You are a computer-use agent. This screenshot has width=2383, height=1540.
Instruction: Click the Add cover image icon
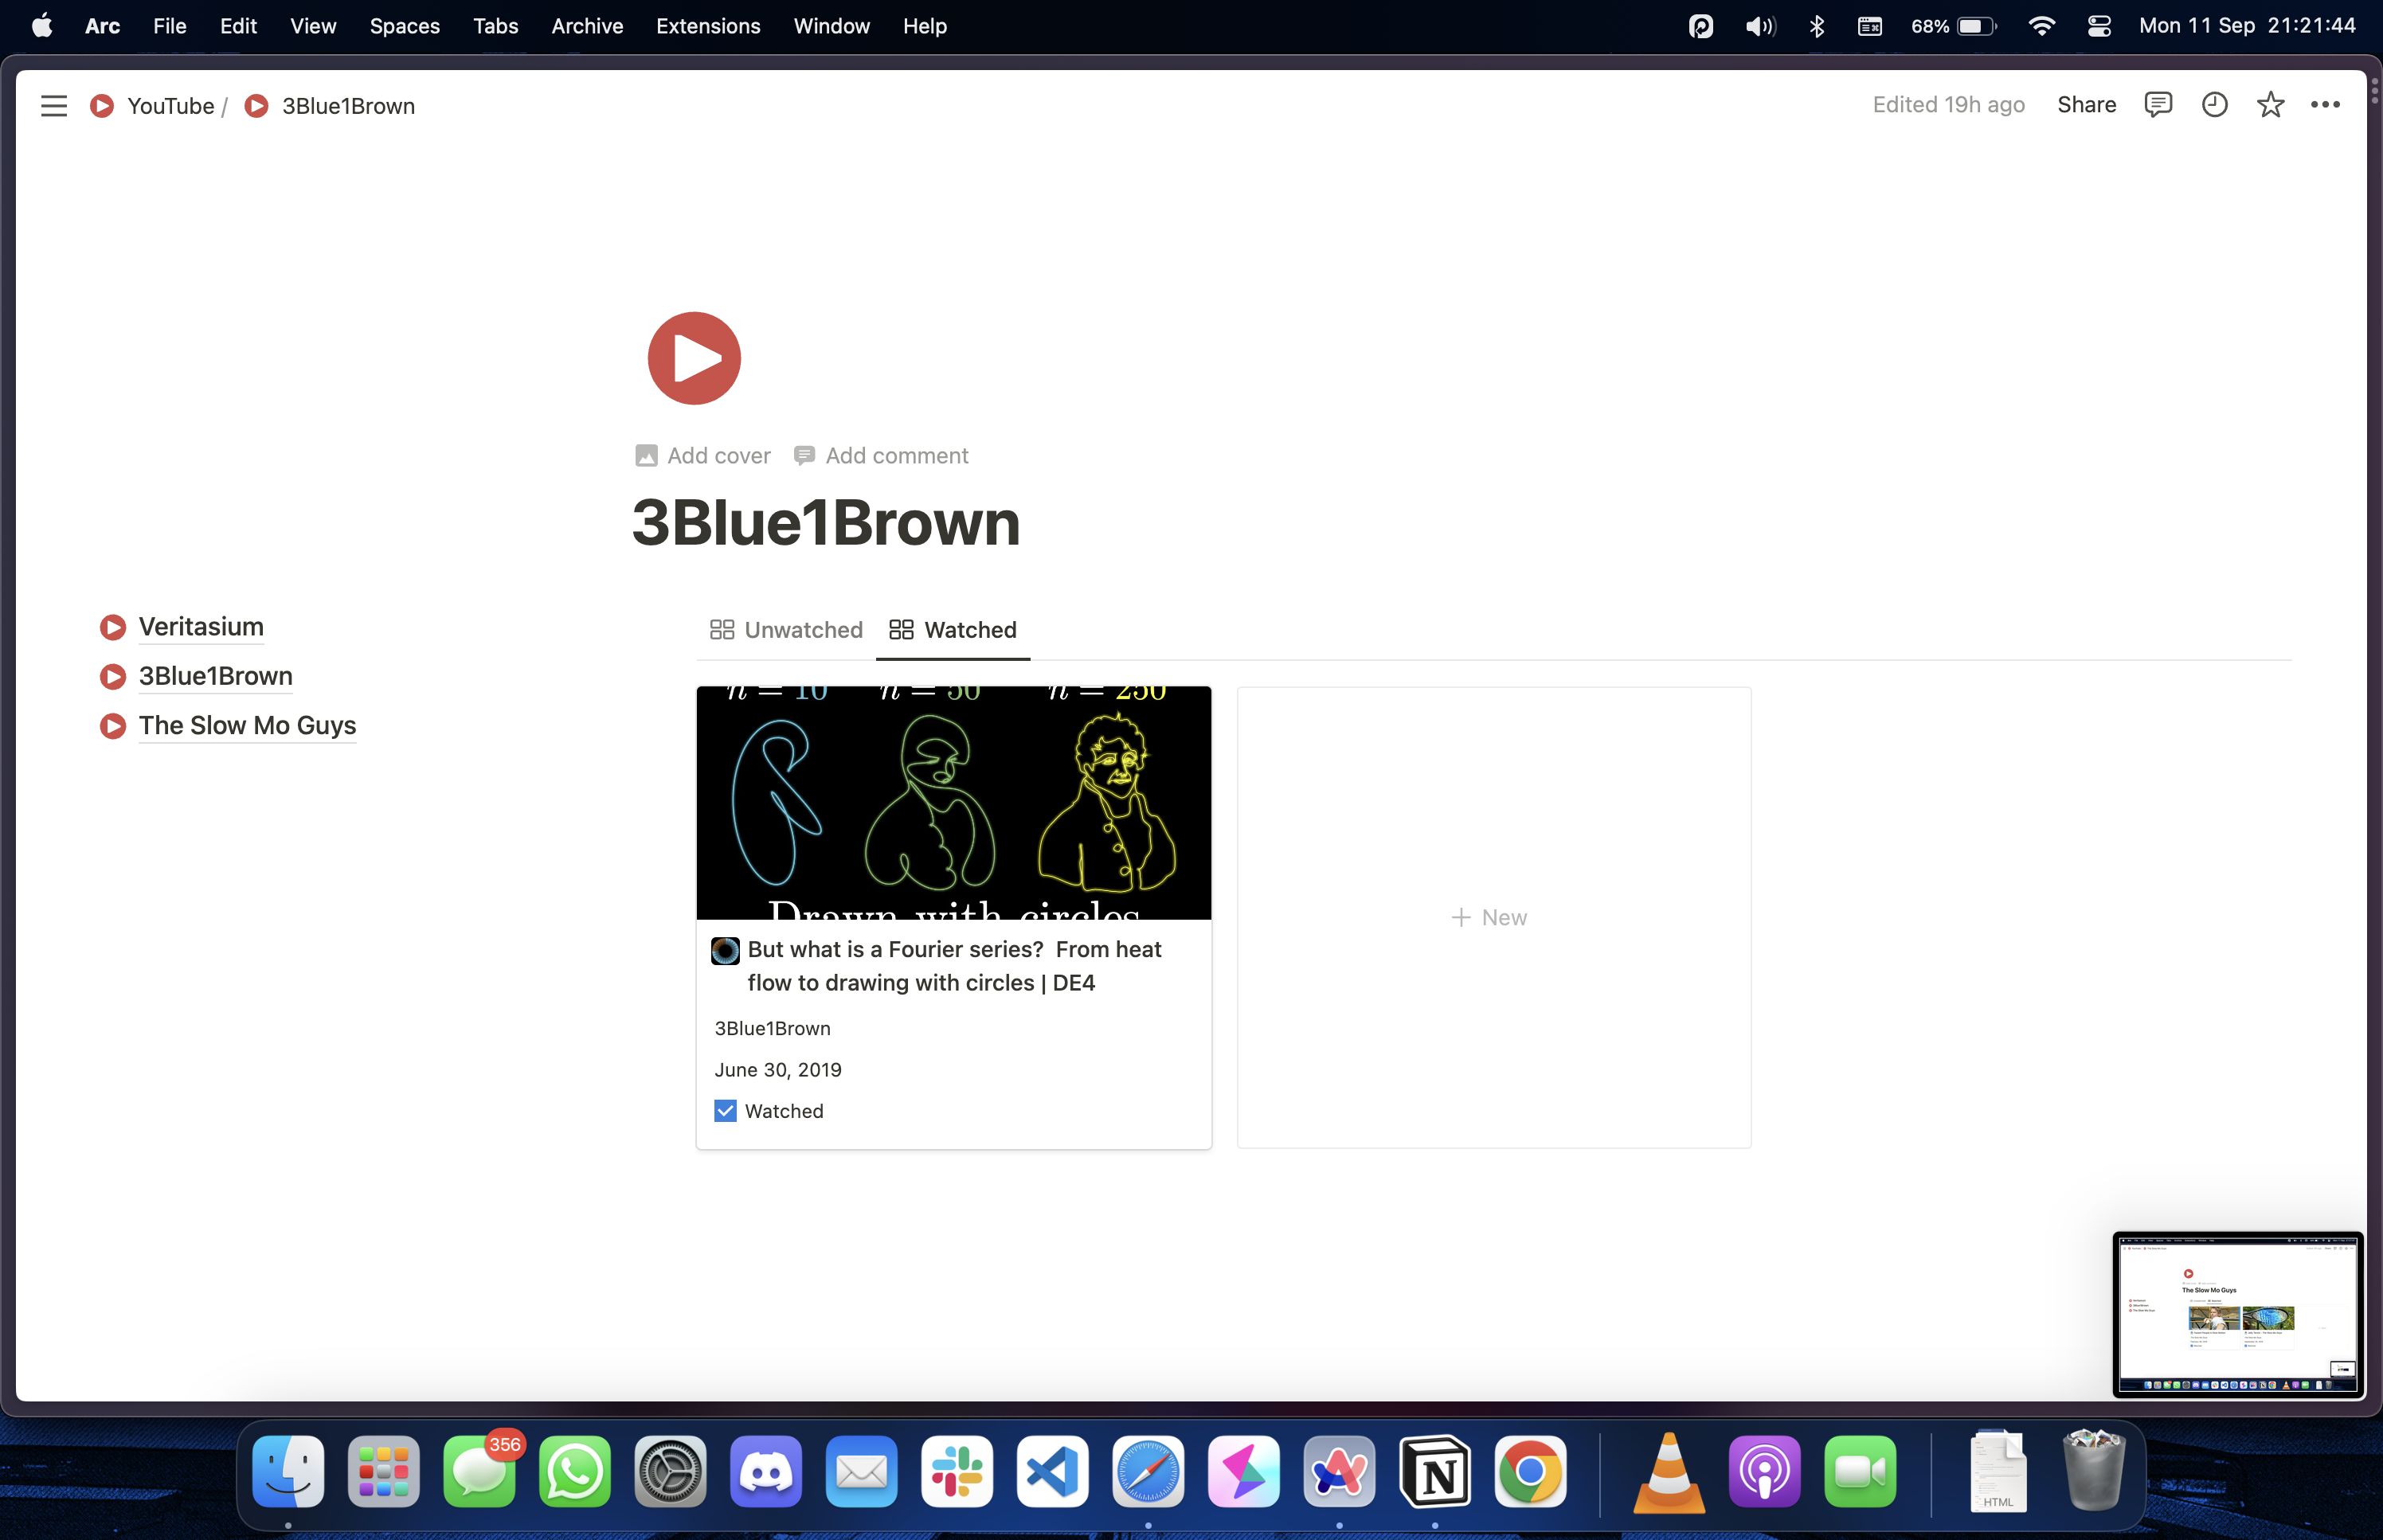(646, 456)
